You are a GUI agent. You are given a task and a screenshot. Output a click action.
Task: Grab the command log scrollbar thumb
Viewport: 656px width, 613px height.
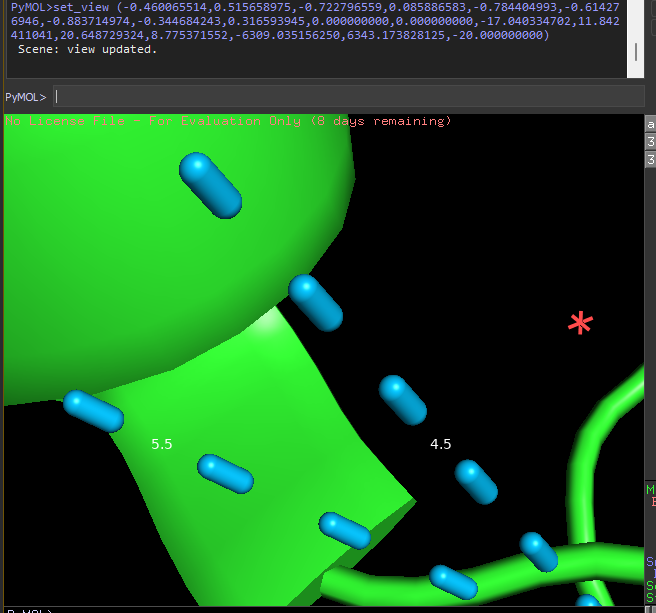pyautogui.click(x=636, y=52)
